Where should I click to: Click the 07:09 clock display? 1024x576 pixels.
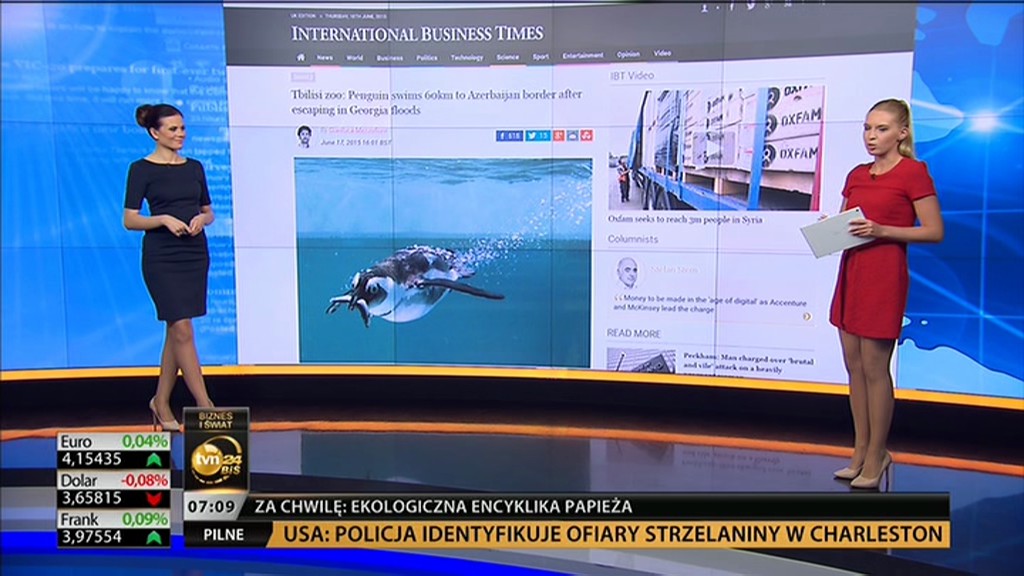[211, 507]
